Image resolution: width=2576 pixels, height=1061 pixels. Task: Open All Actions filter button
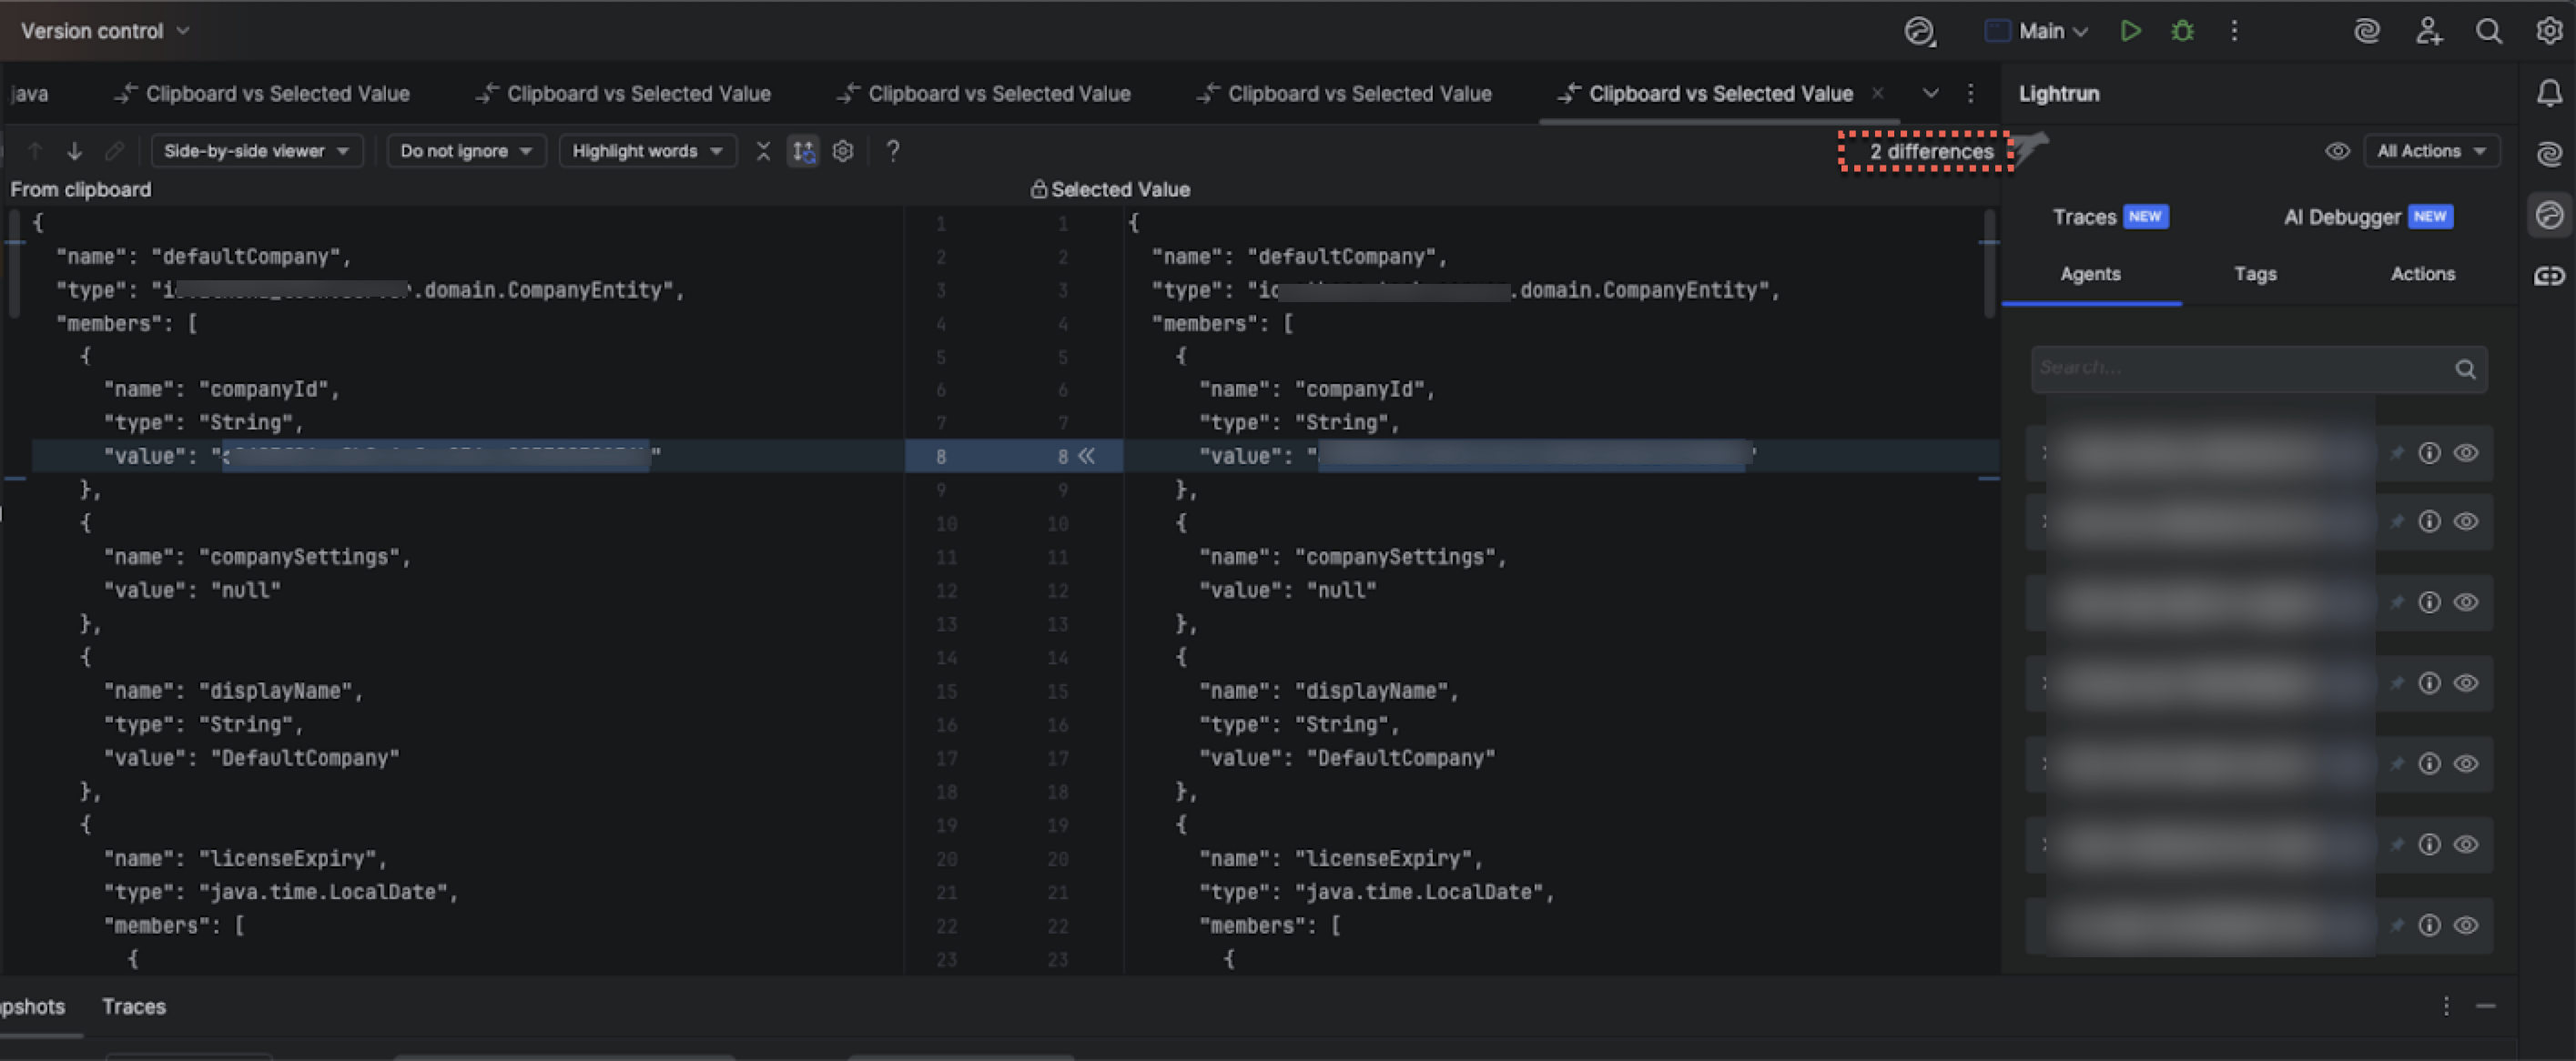click(2431, 151)
